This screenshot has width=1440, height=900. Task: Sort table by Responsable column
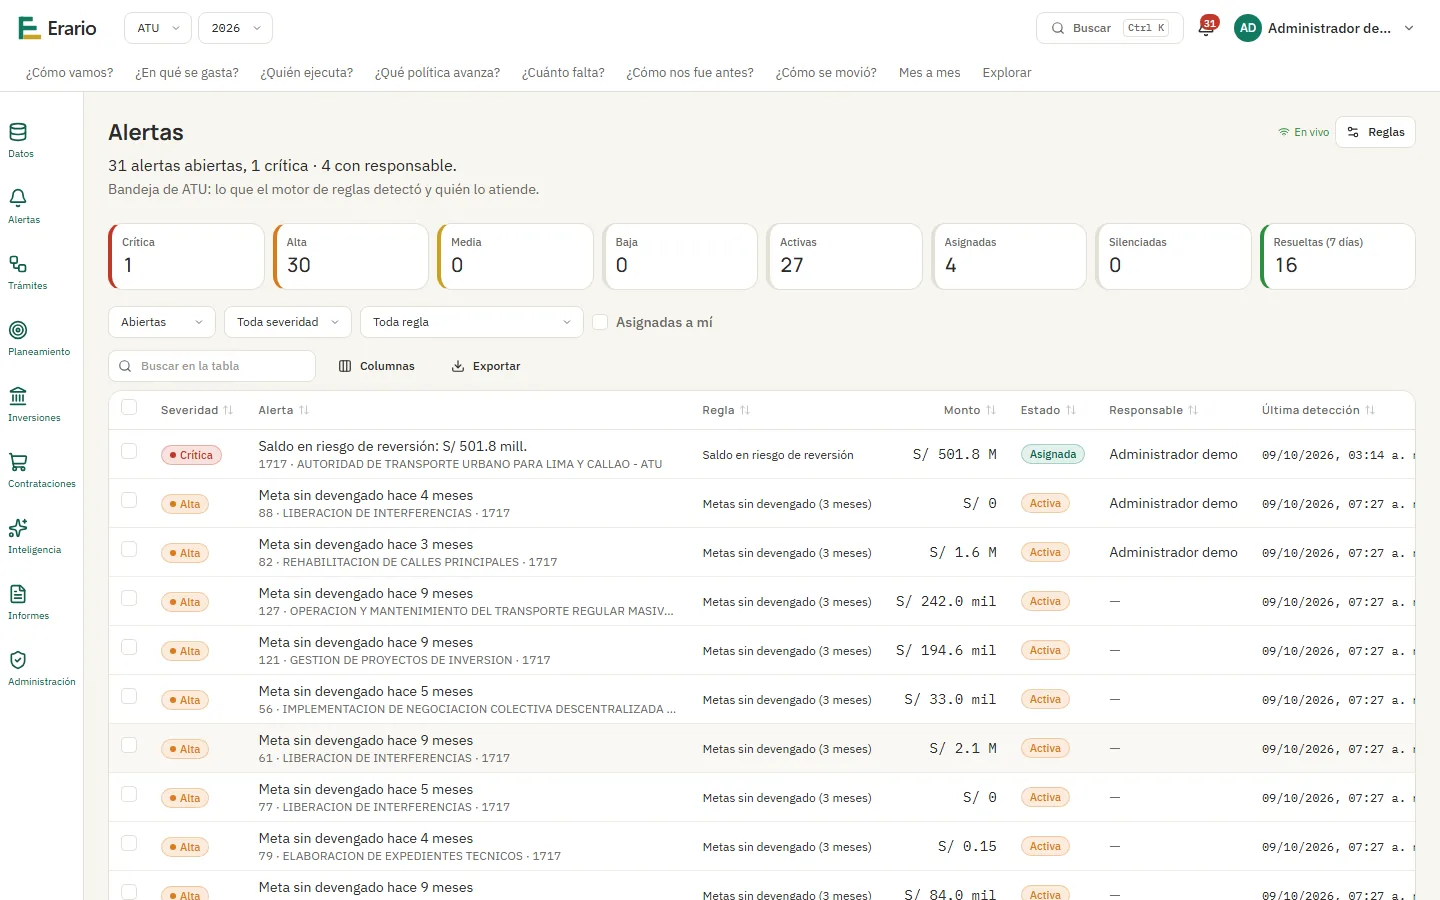1153,410
